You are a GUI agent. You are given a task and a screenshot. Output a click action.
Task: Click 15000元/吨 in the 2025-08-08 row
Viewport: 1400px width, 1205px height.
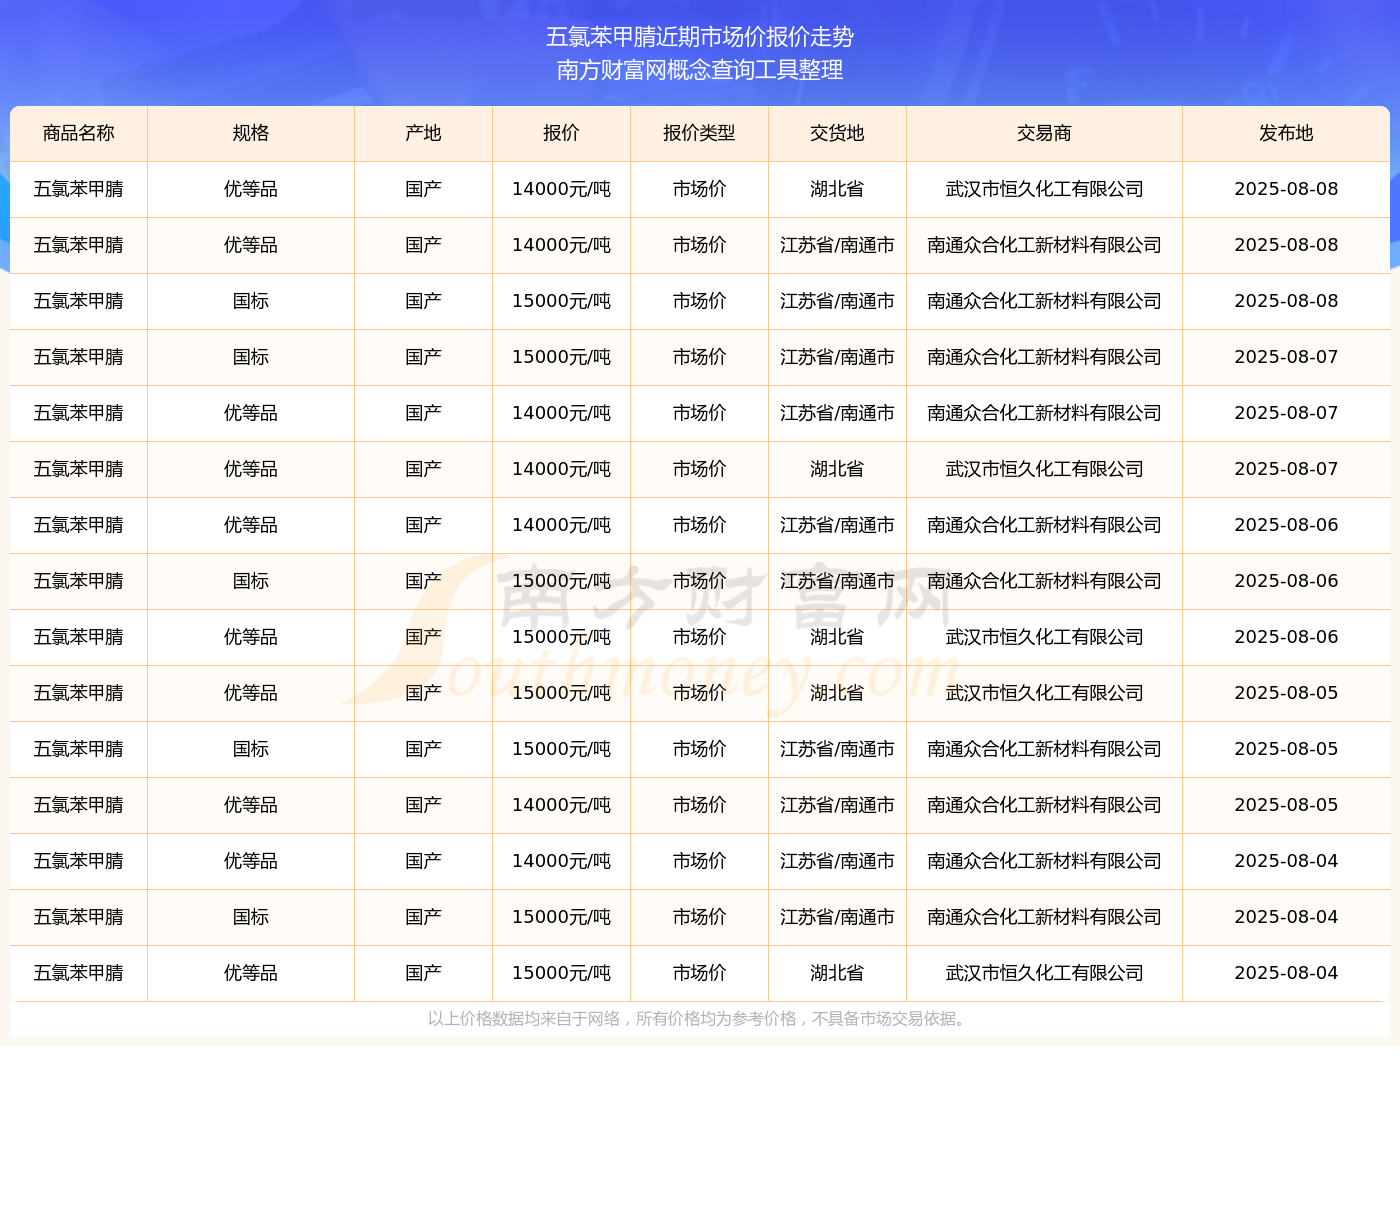[561, 301]
